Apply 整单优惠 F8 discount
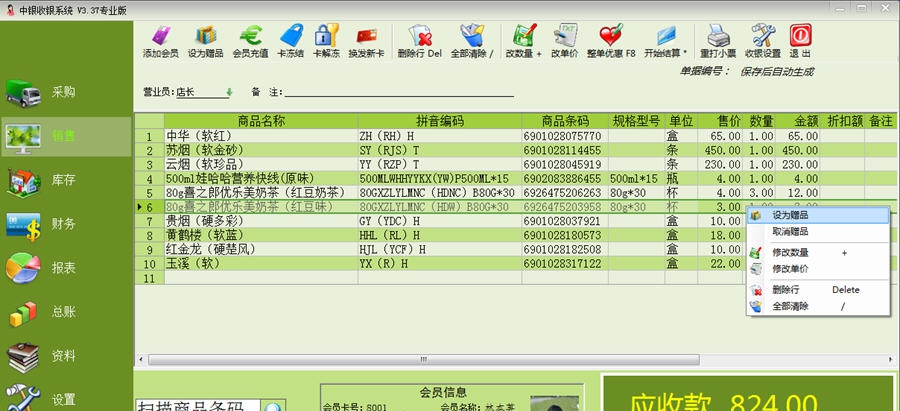The height and width of the screenshot is (411, 900). pyautogui.click(x=611, y=40)
